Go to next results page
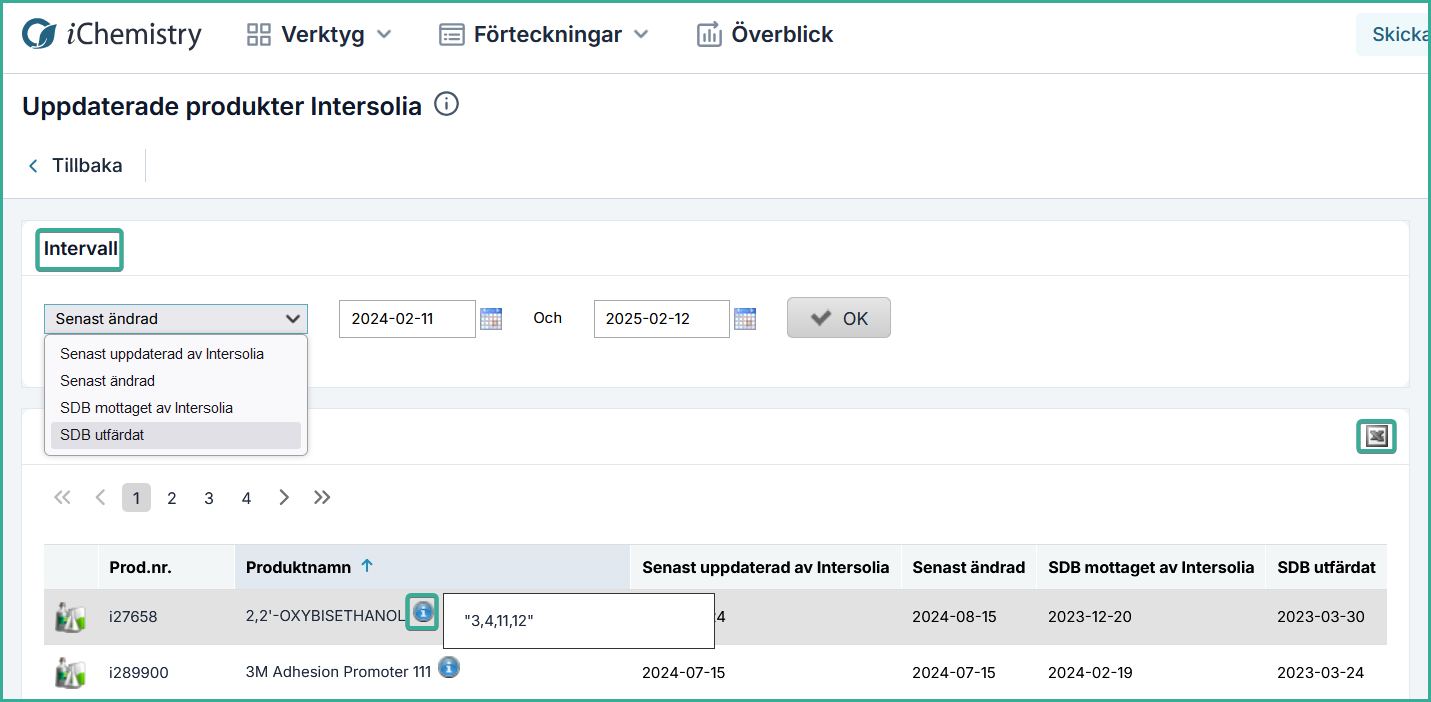Screen dimensions: 1431x702 tap(284, 497)
